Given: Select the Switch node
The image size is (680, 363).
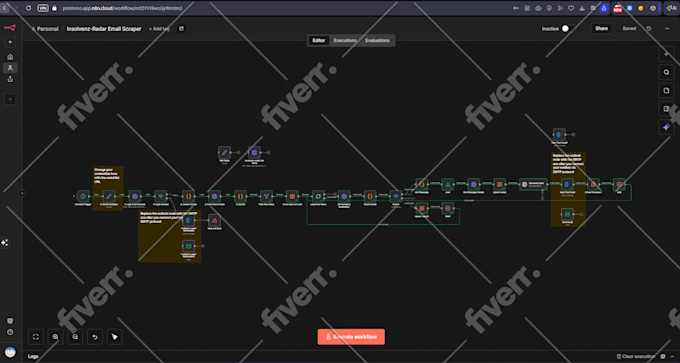Looking at the screenshot, I should point(396,196).
